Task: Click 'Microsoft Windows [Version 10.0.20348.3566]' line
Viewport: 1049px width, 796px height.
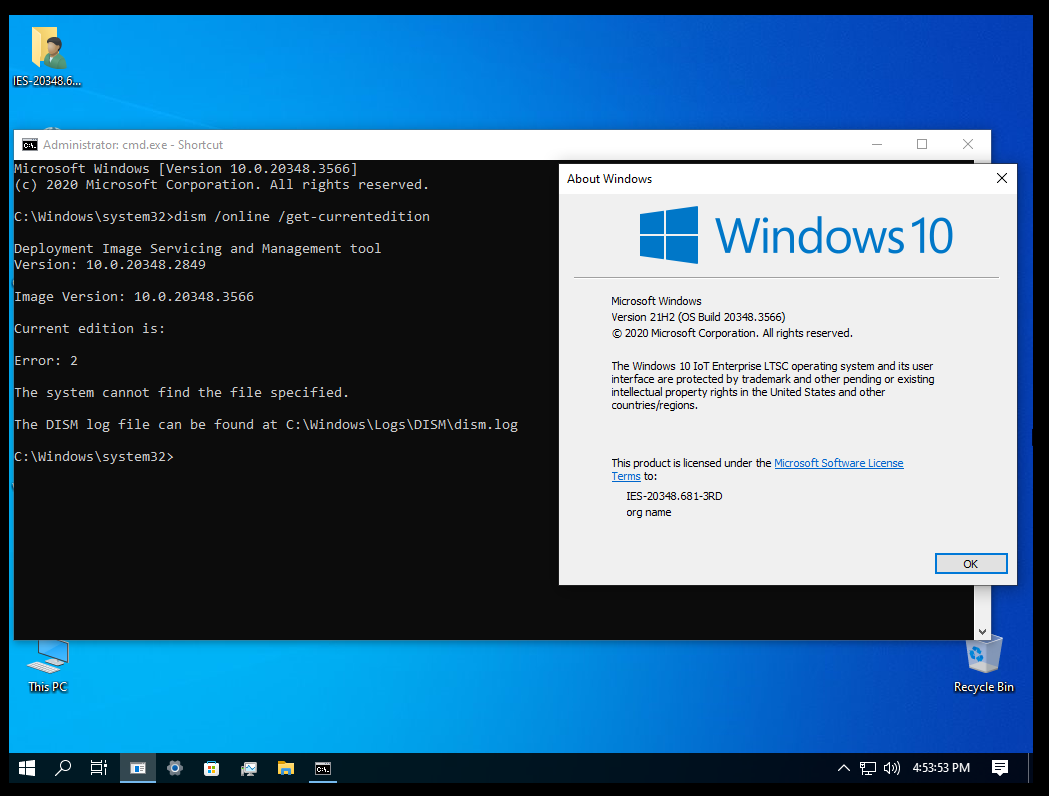Action: pyautogui.click(x=186, y=169)
